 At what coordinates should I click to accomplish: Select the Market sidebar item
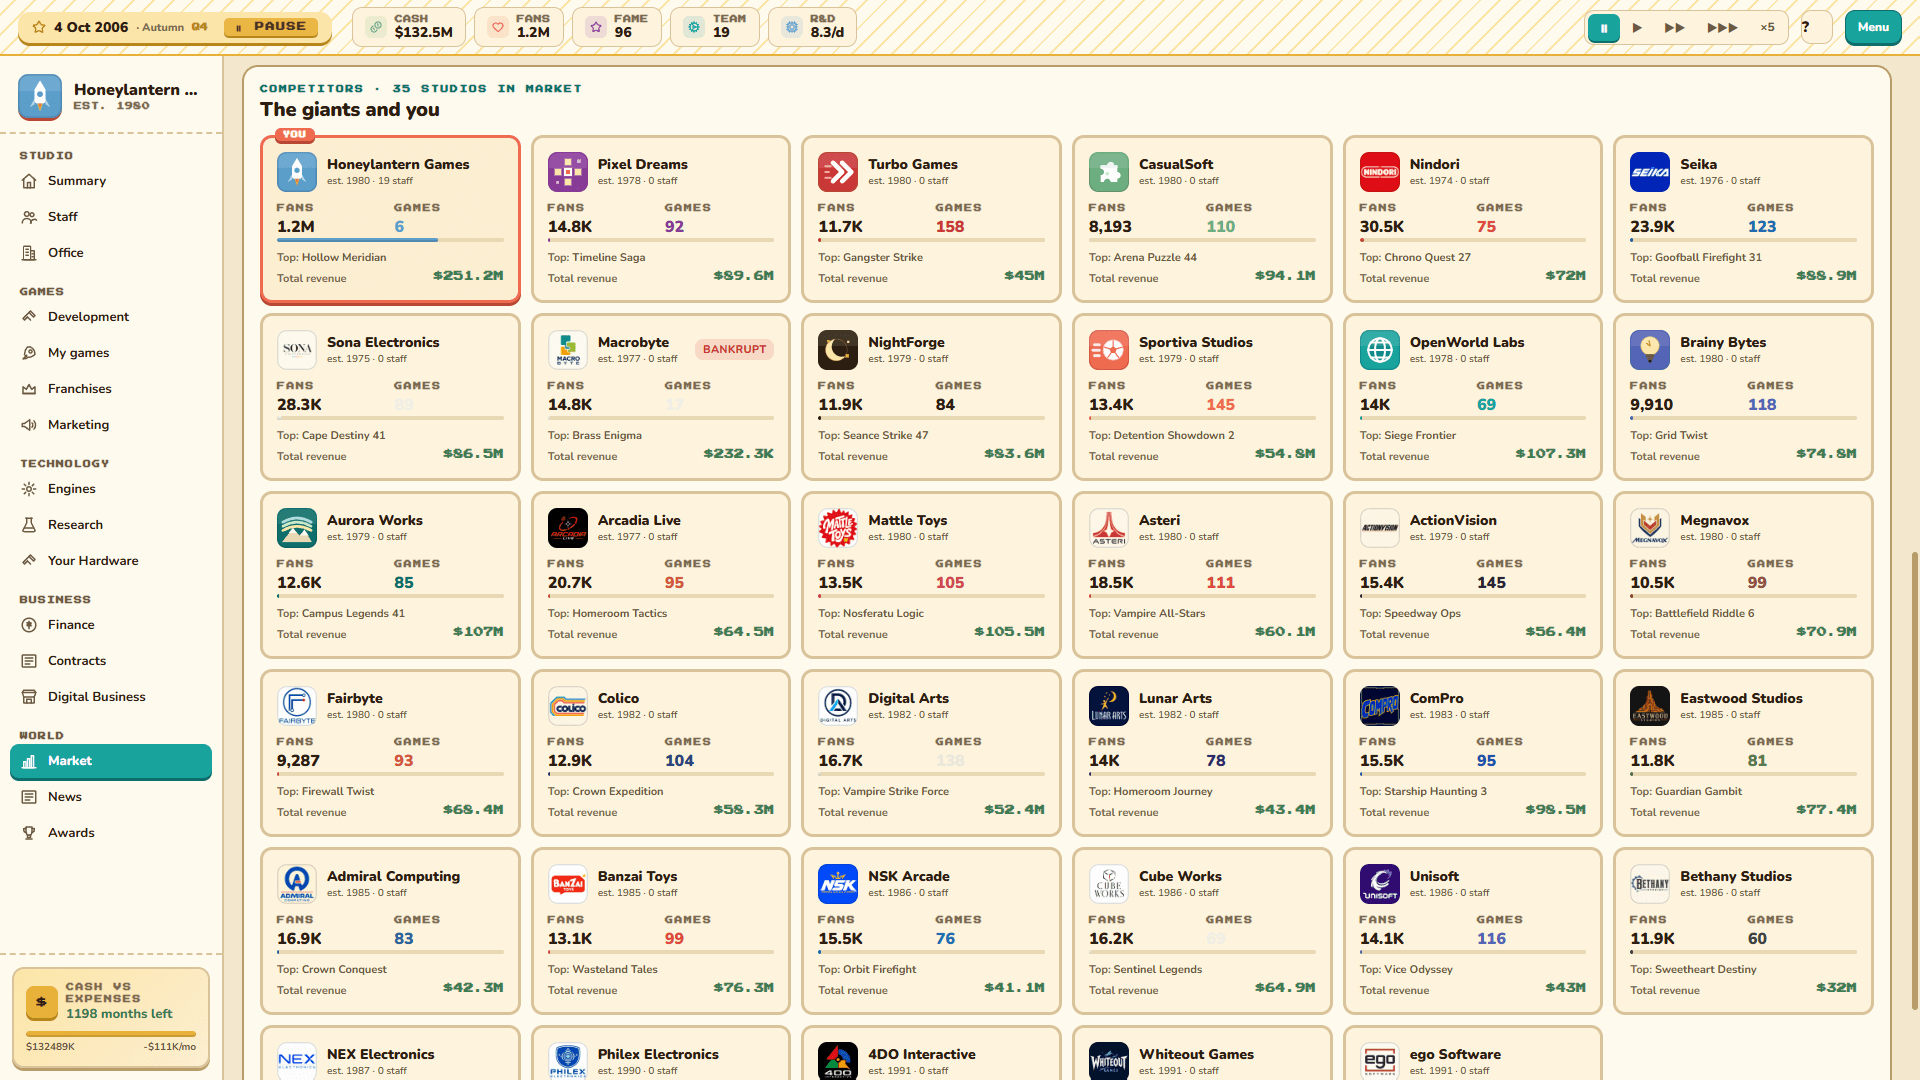[x=111, y=761]
